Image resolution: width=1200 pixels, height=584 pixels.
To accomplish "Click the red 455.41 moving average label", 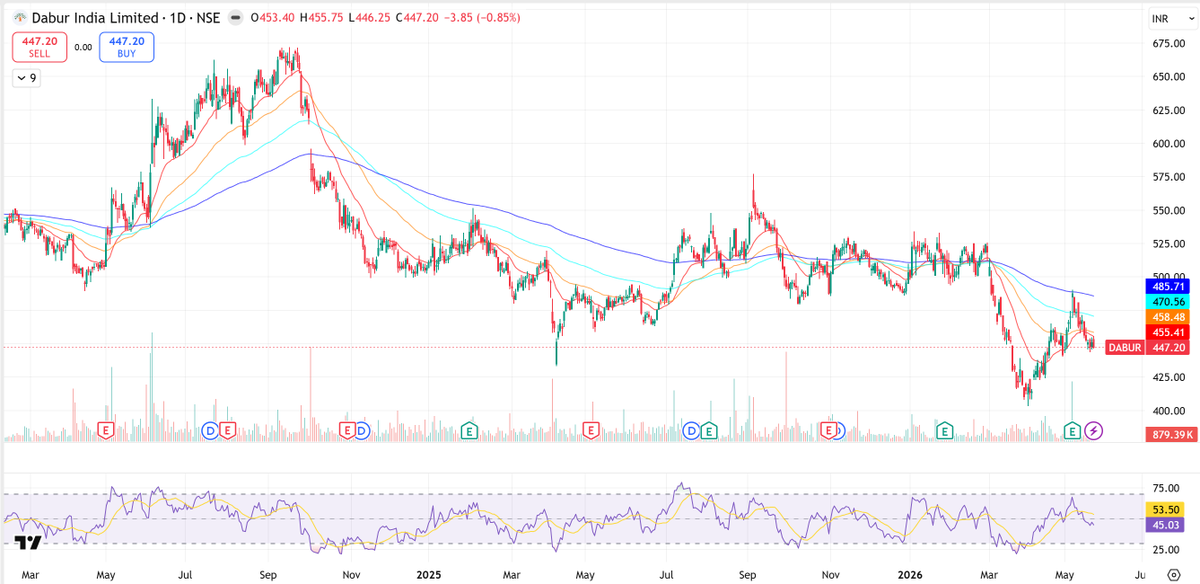I will click(1167, 332).
